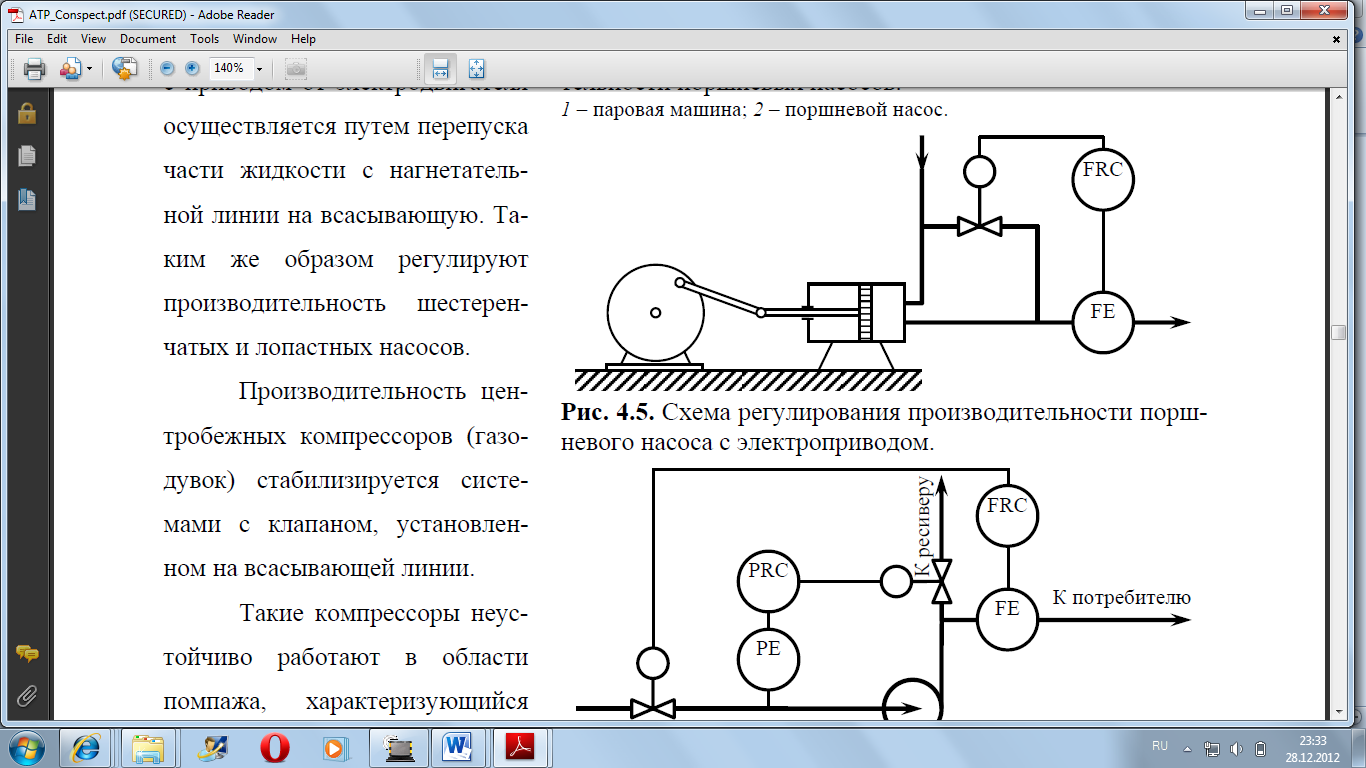Open the zoom level dropdown arrow
The width and height of the screenshot is (1366, 768).
click(259, 69)
